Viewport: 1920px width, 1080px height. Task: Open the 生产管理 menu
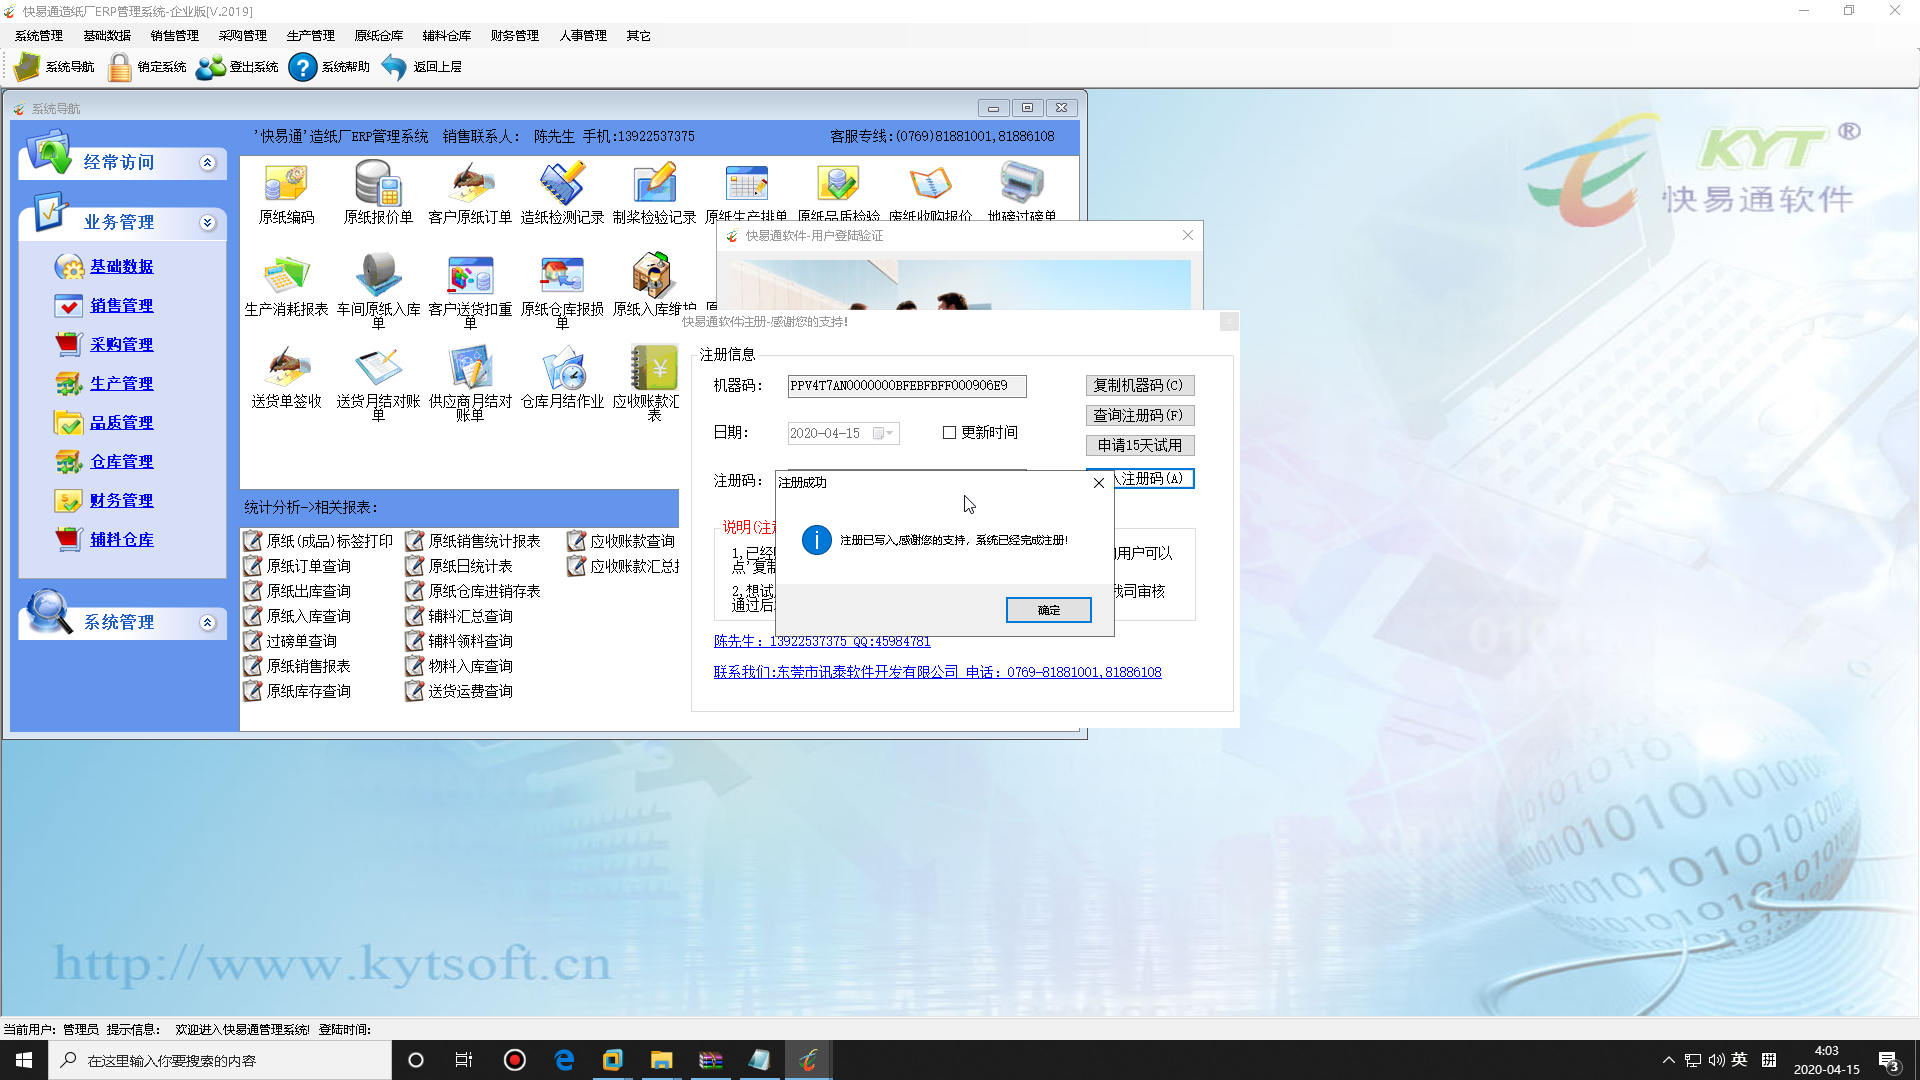click(310, 36)
